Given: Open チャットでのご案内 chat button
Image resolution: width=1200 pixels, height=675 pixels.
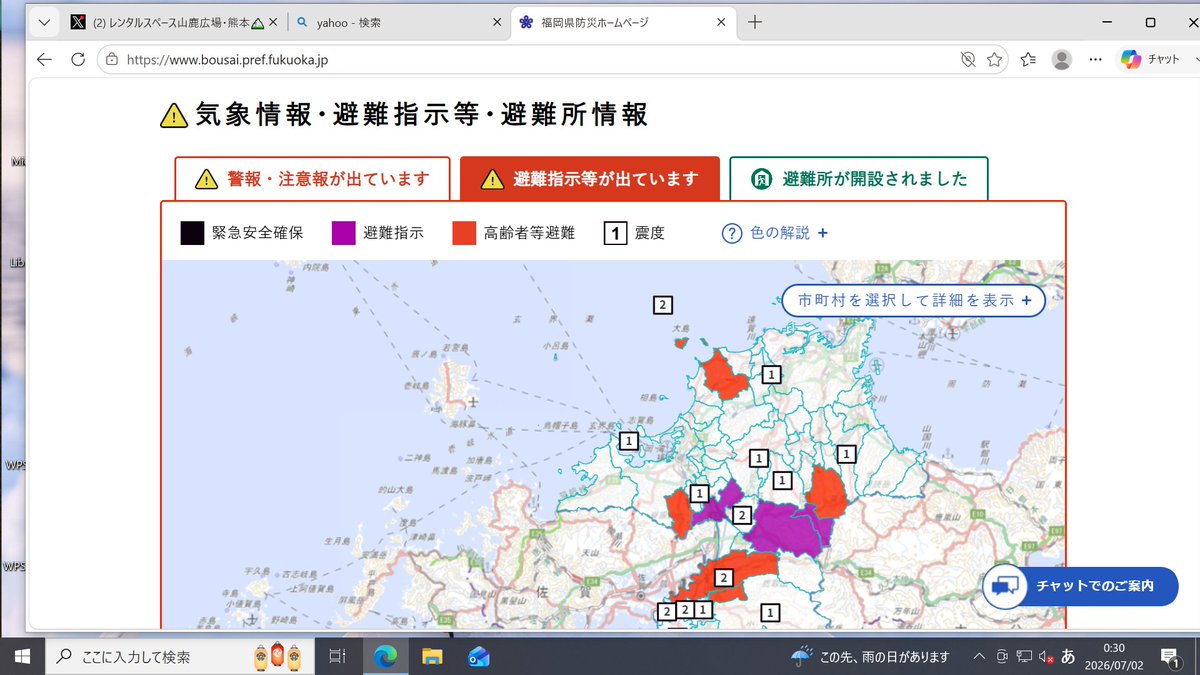Looking at the screenshot, I should click(1080, 586).
